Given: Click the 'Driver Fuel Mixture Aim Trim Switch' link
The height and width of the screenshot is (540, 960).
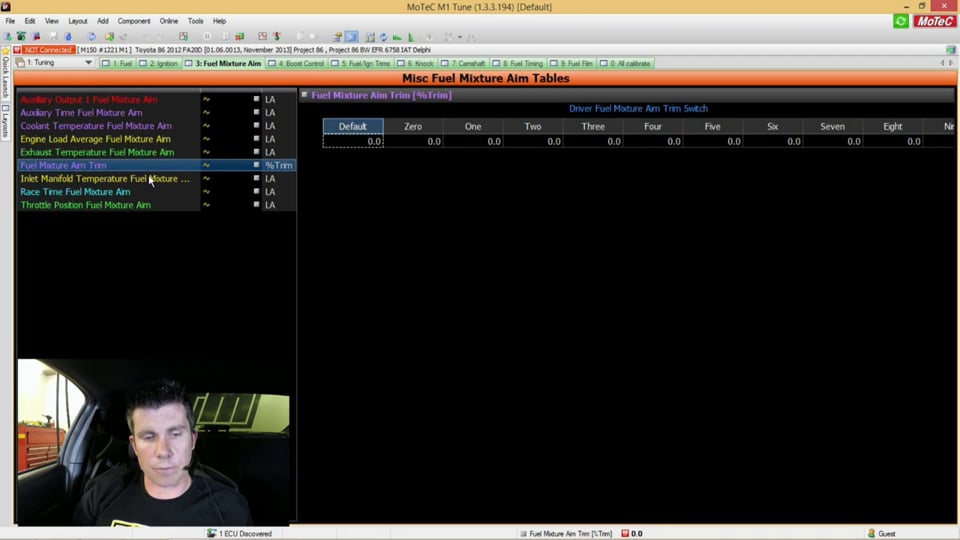Looking at the screenshot, I should (x=638, y=108).
